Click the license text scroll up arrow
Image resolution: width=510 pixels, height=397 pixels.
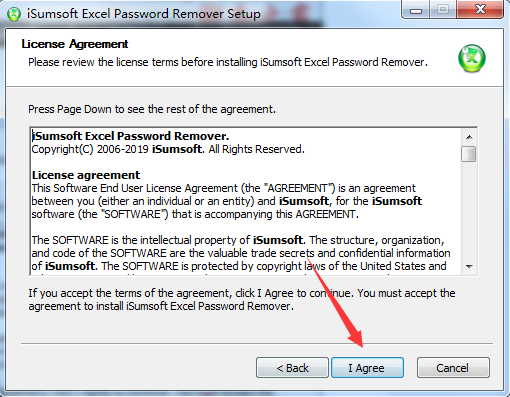469,137
